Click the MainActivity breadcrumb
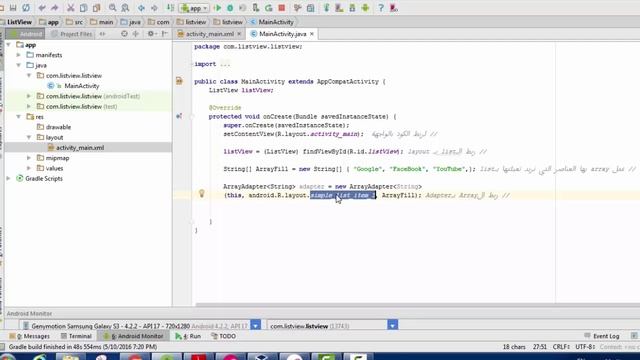 [272, 22]
